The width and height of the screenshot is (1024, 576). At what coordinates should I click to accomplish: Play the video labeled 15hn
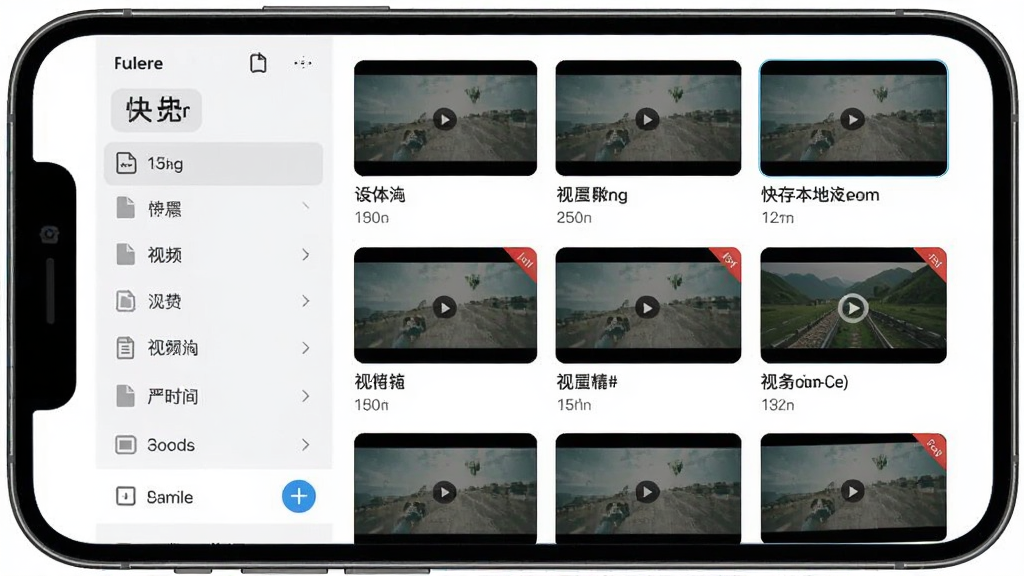647,308
